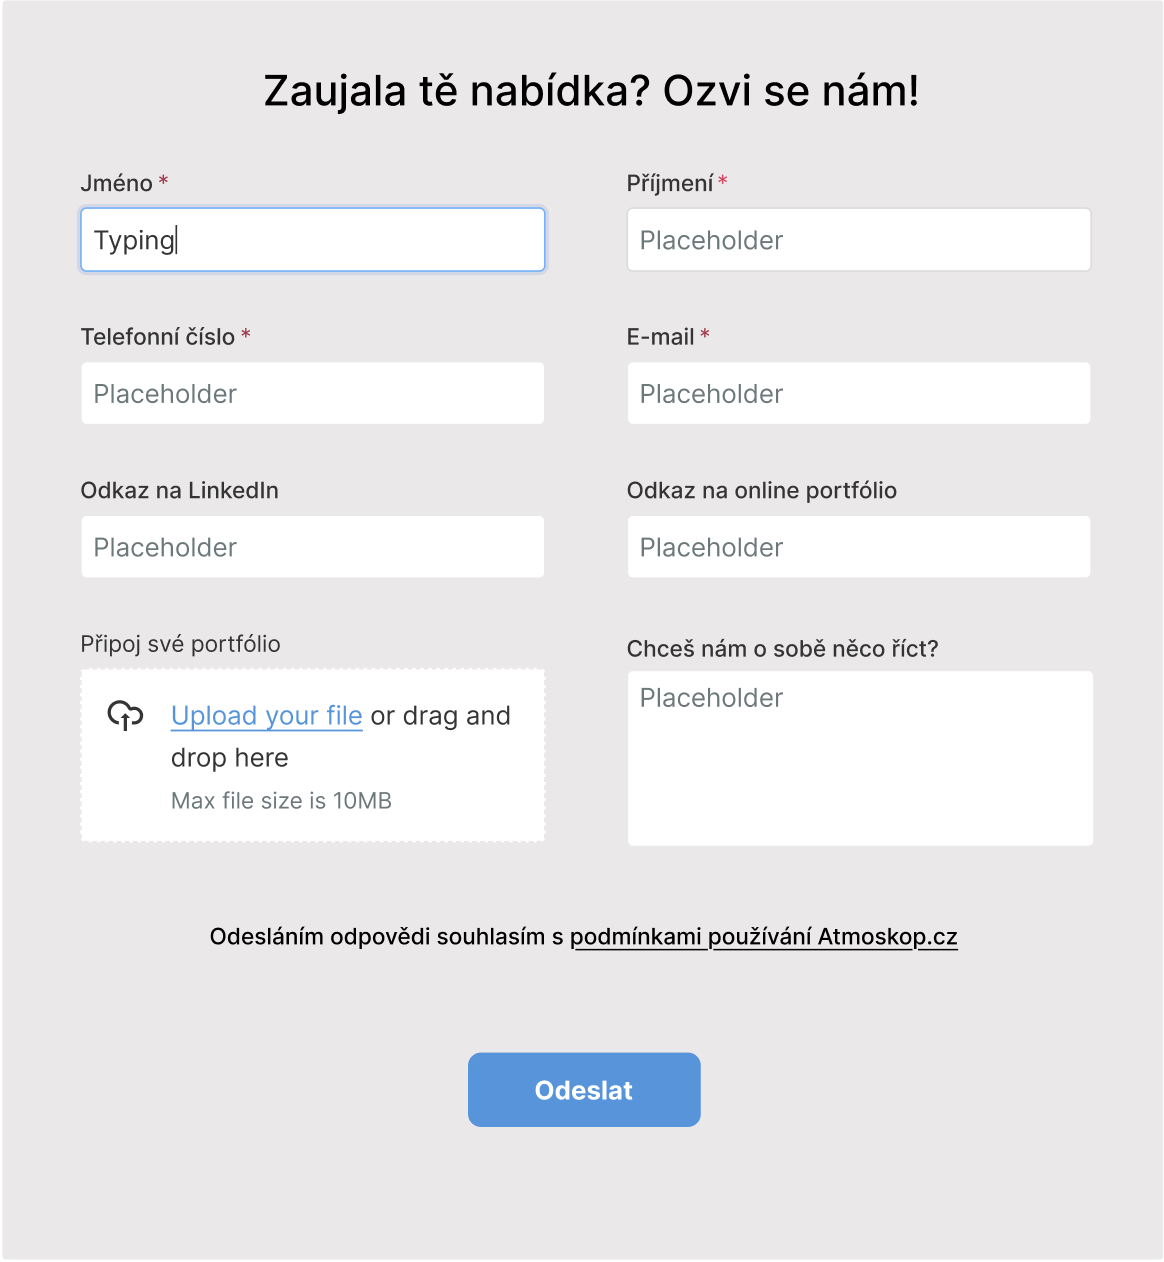
Task: Select the Telefonní číslo input field
Action: tap(312, 394)
